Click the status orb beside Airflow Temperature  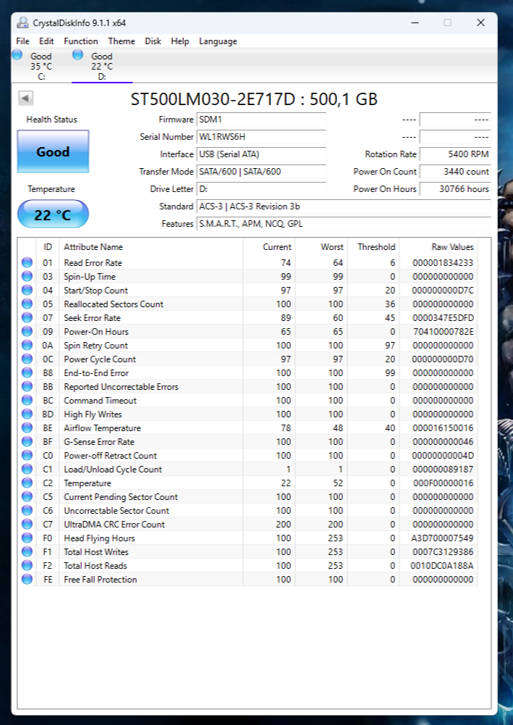[x=27, y=428]
